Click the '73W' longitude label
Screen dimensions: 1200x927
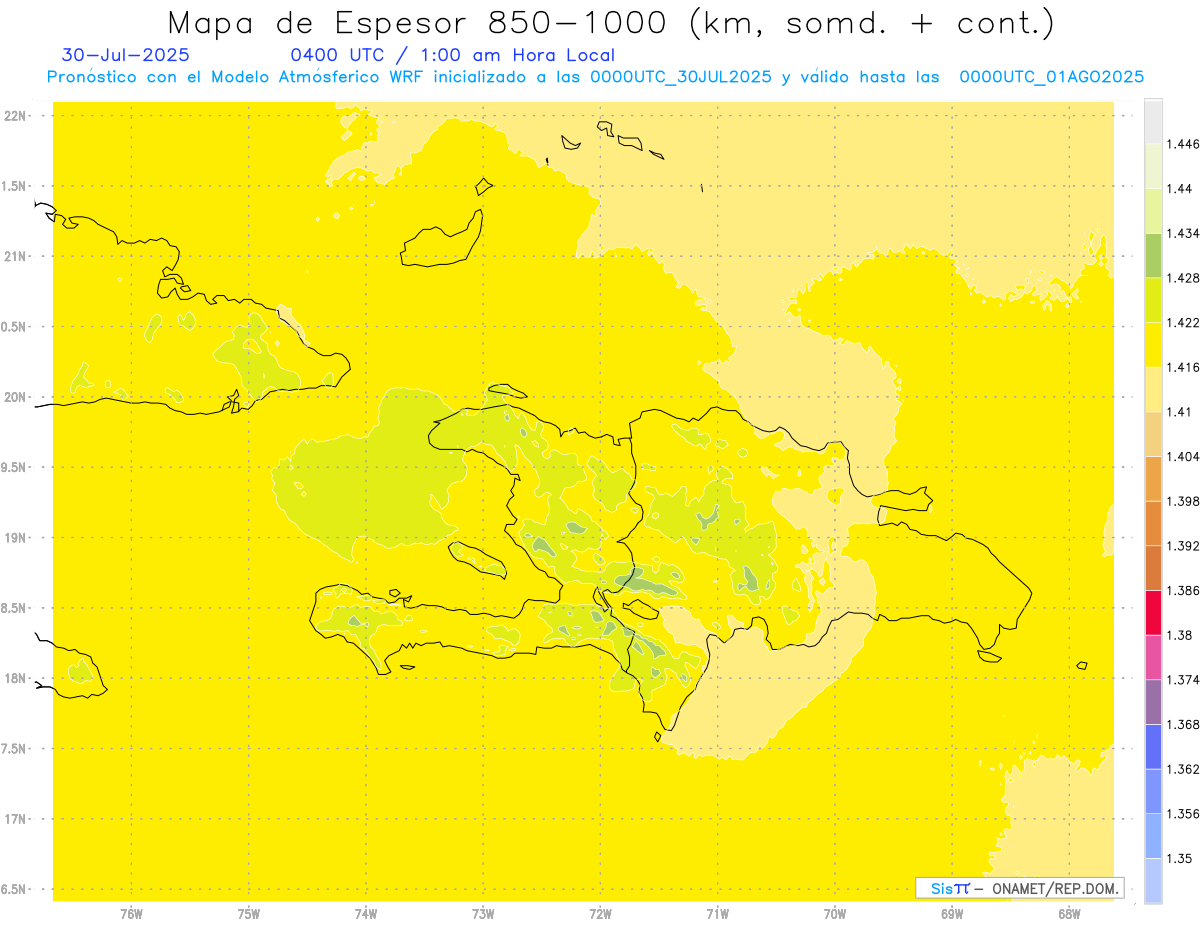point(483,913)
